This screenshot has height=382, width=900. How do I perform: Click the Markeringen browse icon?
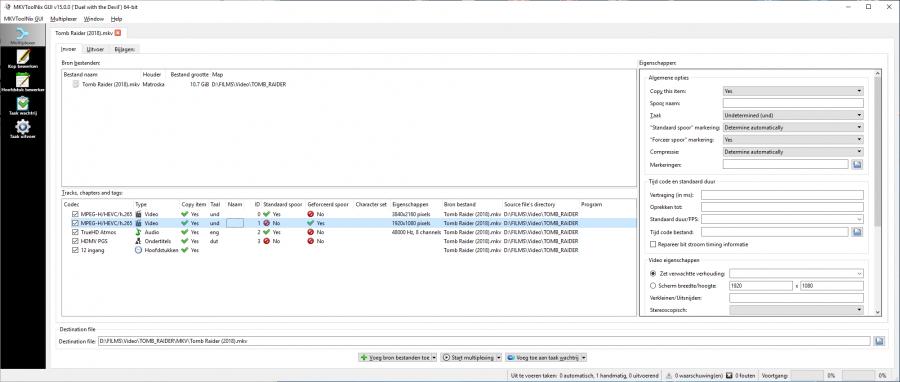pos(858,164)
